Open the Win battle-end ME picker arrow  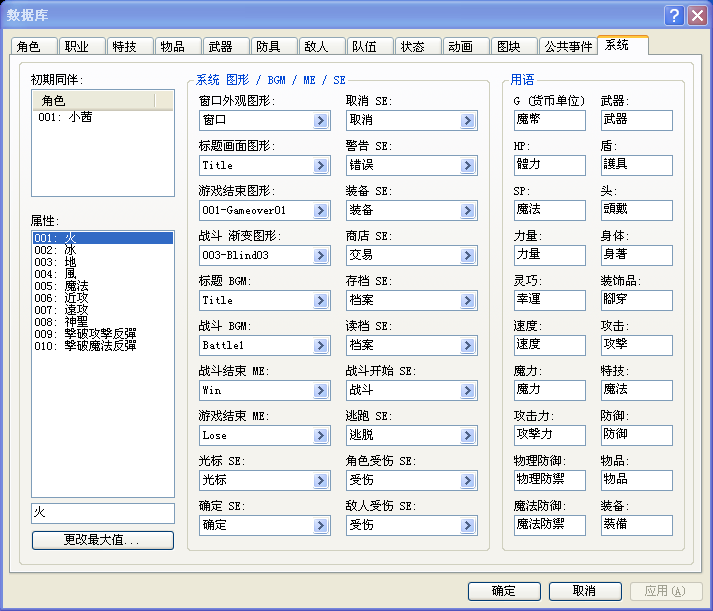click(321, 391)
